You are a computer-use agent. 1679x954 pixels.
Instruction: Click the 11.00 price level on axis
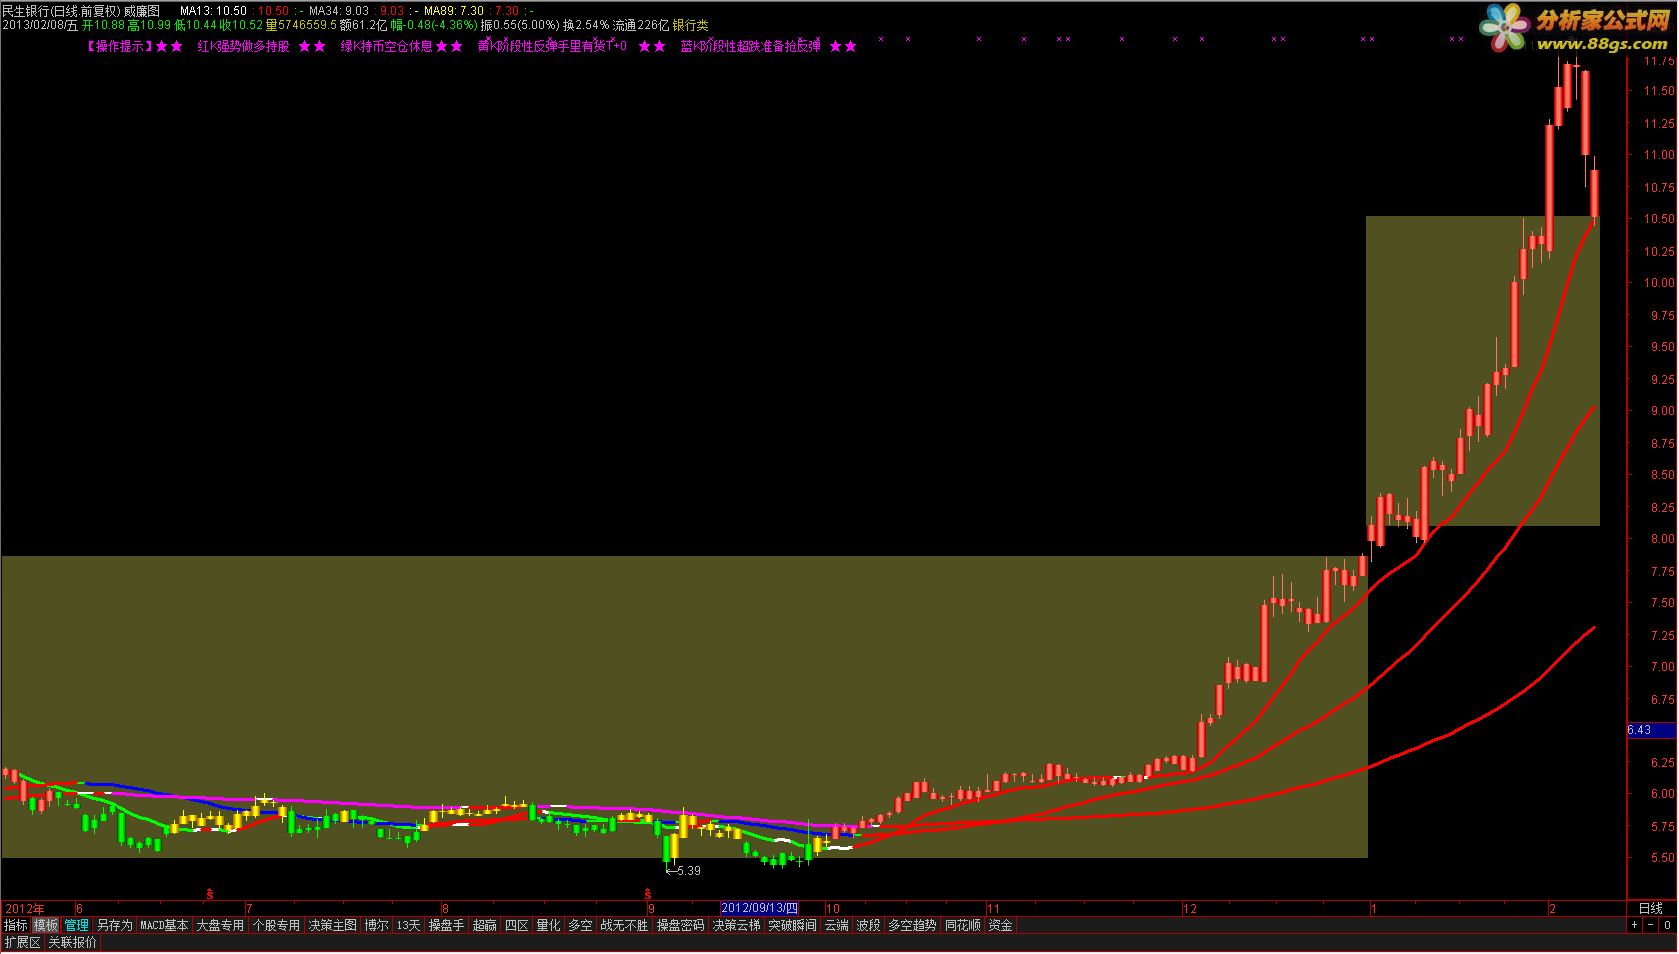pos(1658,155)
